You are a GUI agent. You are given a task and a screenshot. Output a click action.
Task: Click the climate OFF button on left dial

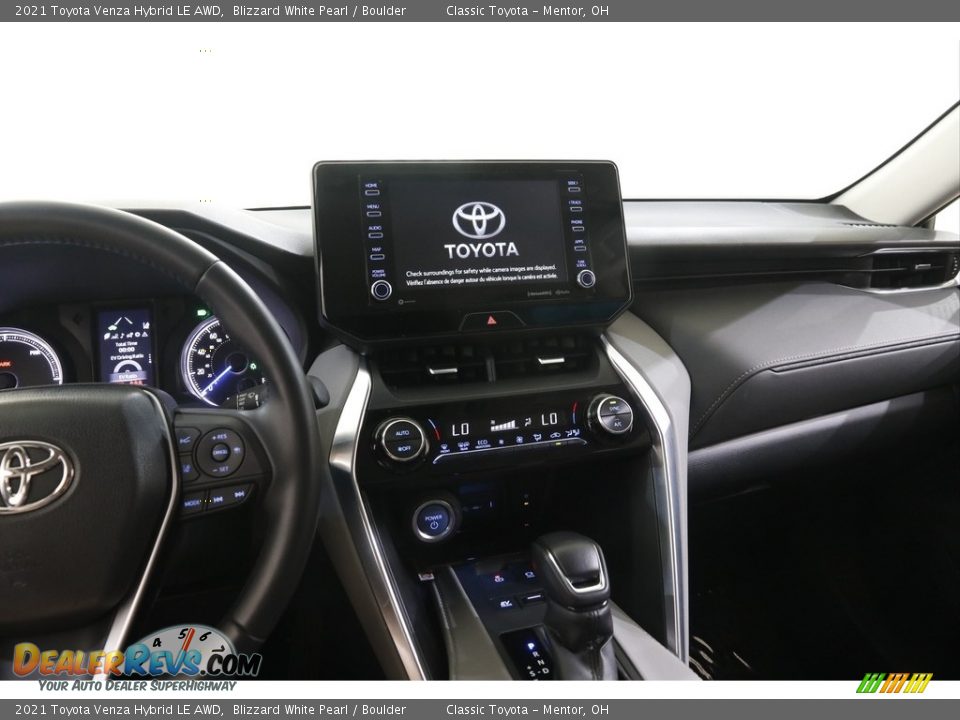point(404,449)
